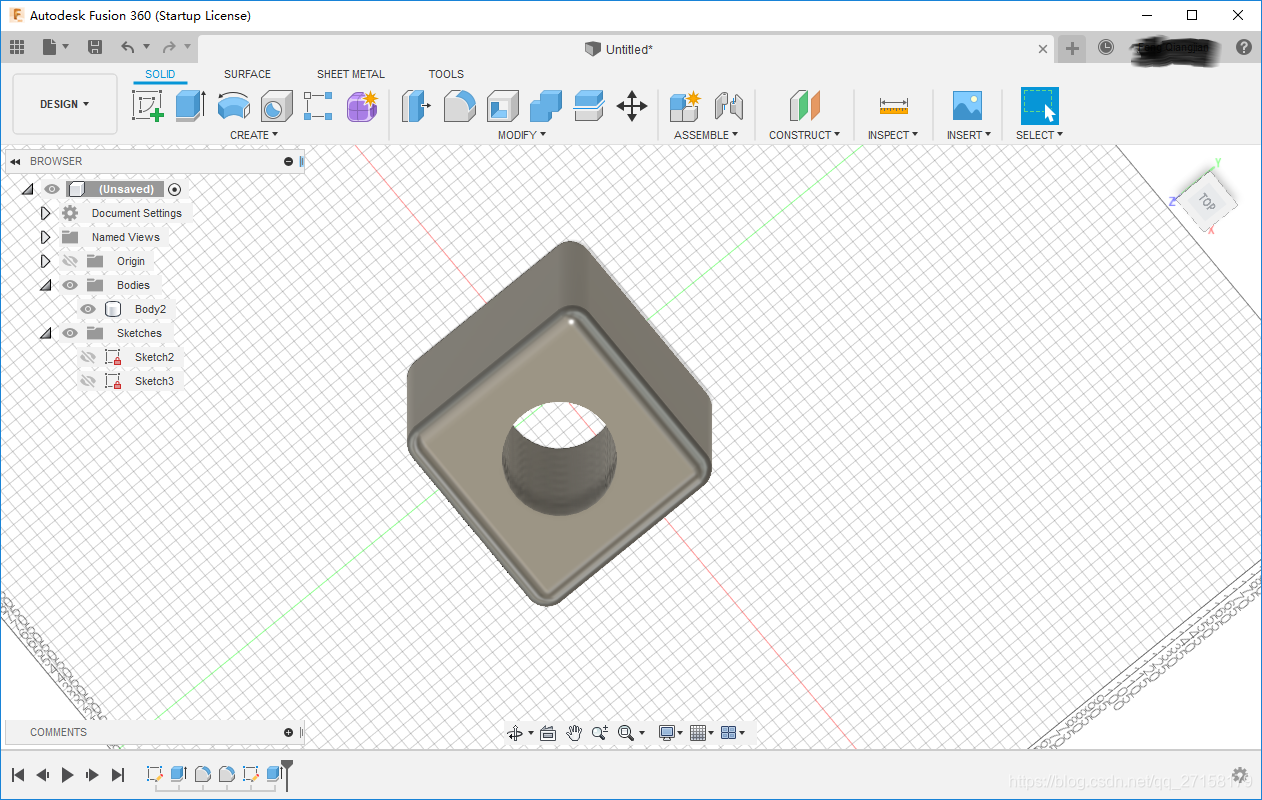Click the Move/Copy arrows icon
The height and width of the screenshot is (800, 1262).
click(x=631, y=105)
